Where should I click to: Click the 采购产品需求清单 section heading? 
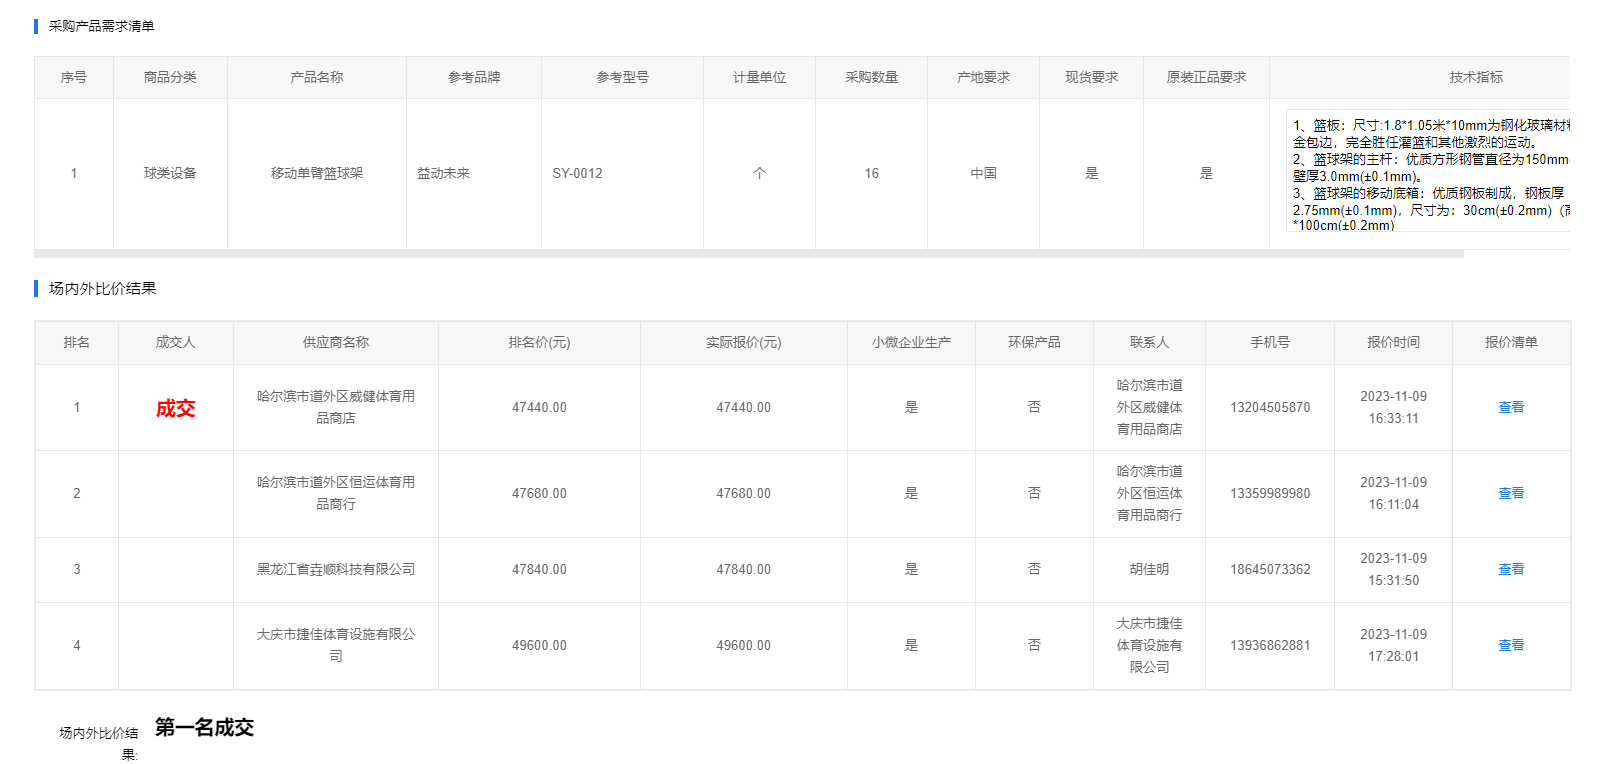pos(101,26)
